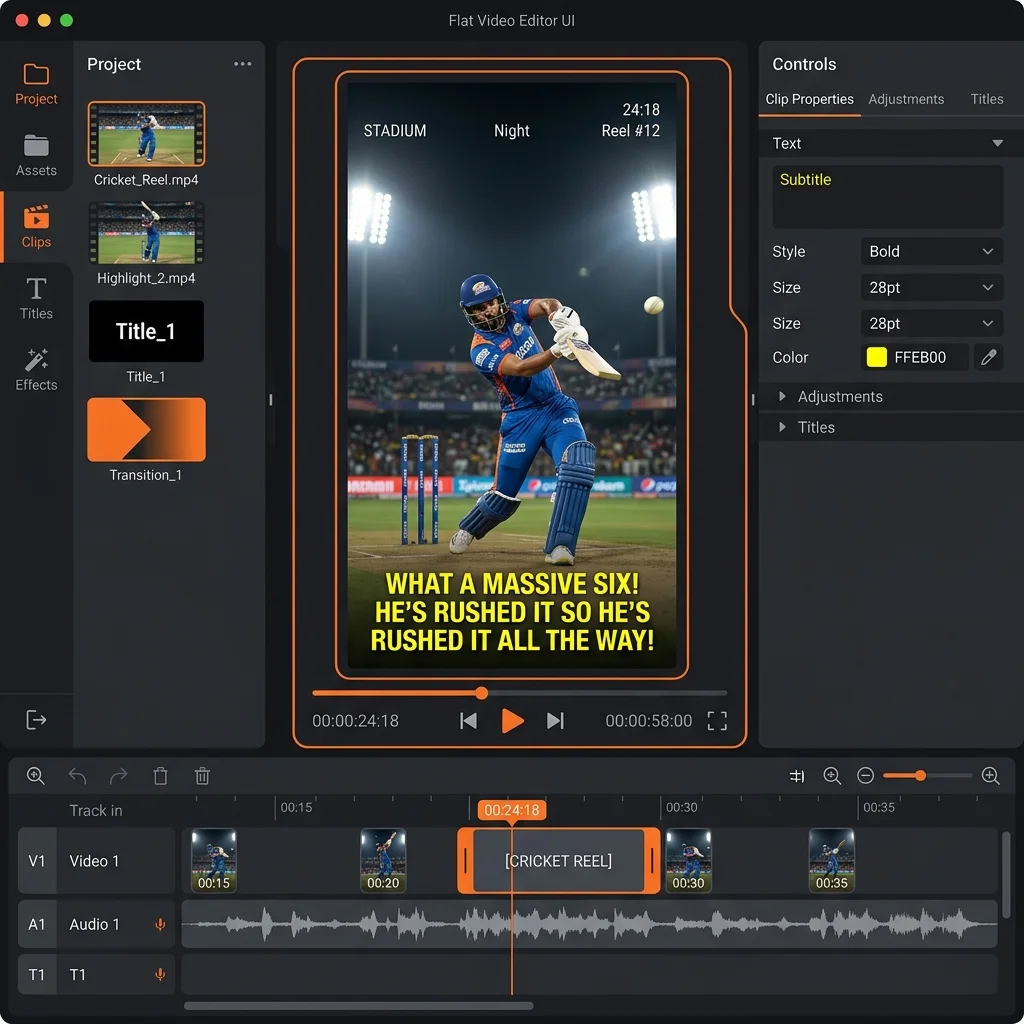The image size is (1024, 1024).
Task: Open the Assets folder in sidebar
Action: 36,155
